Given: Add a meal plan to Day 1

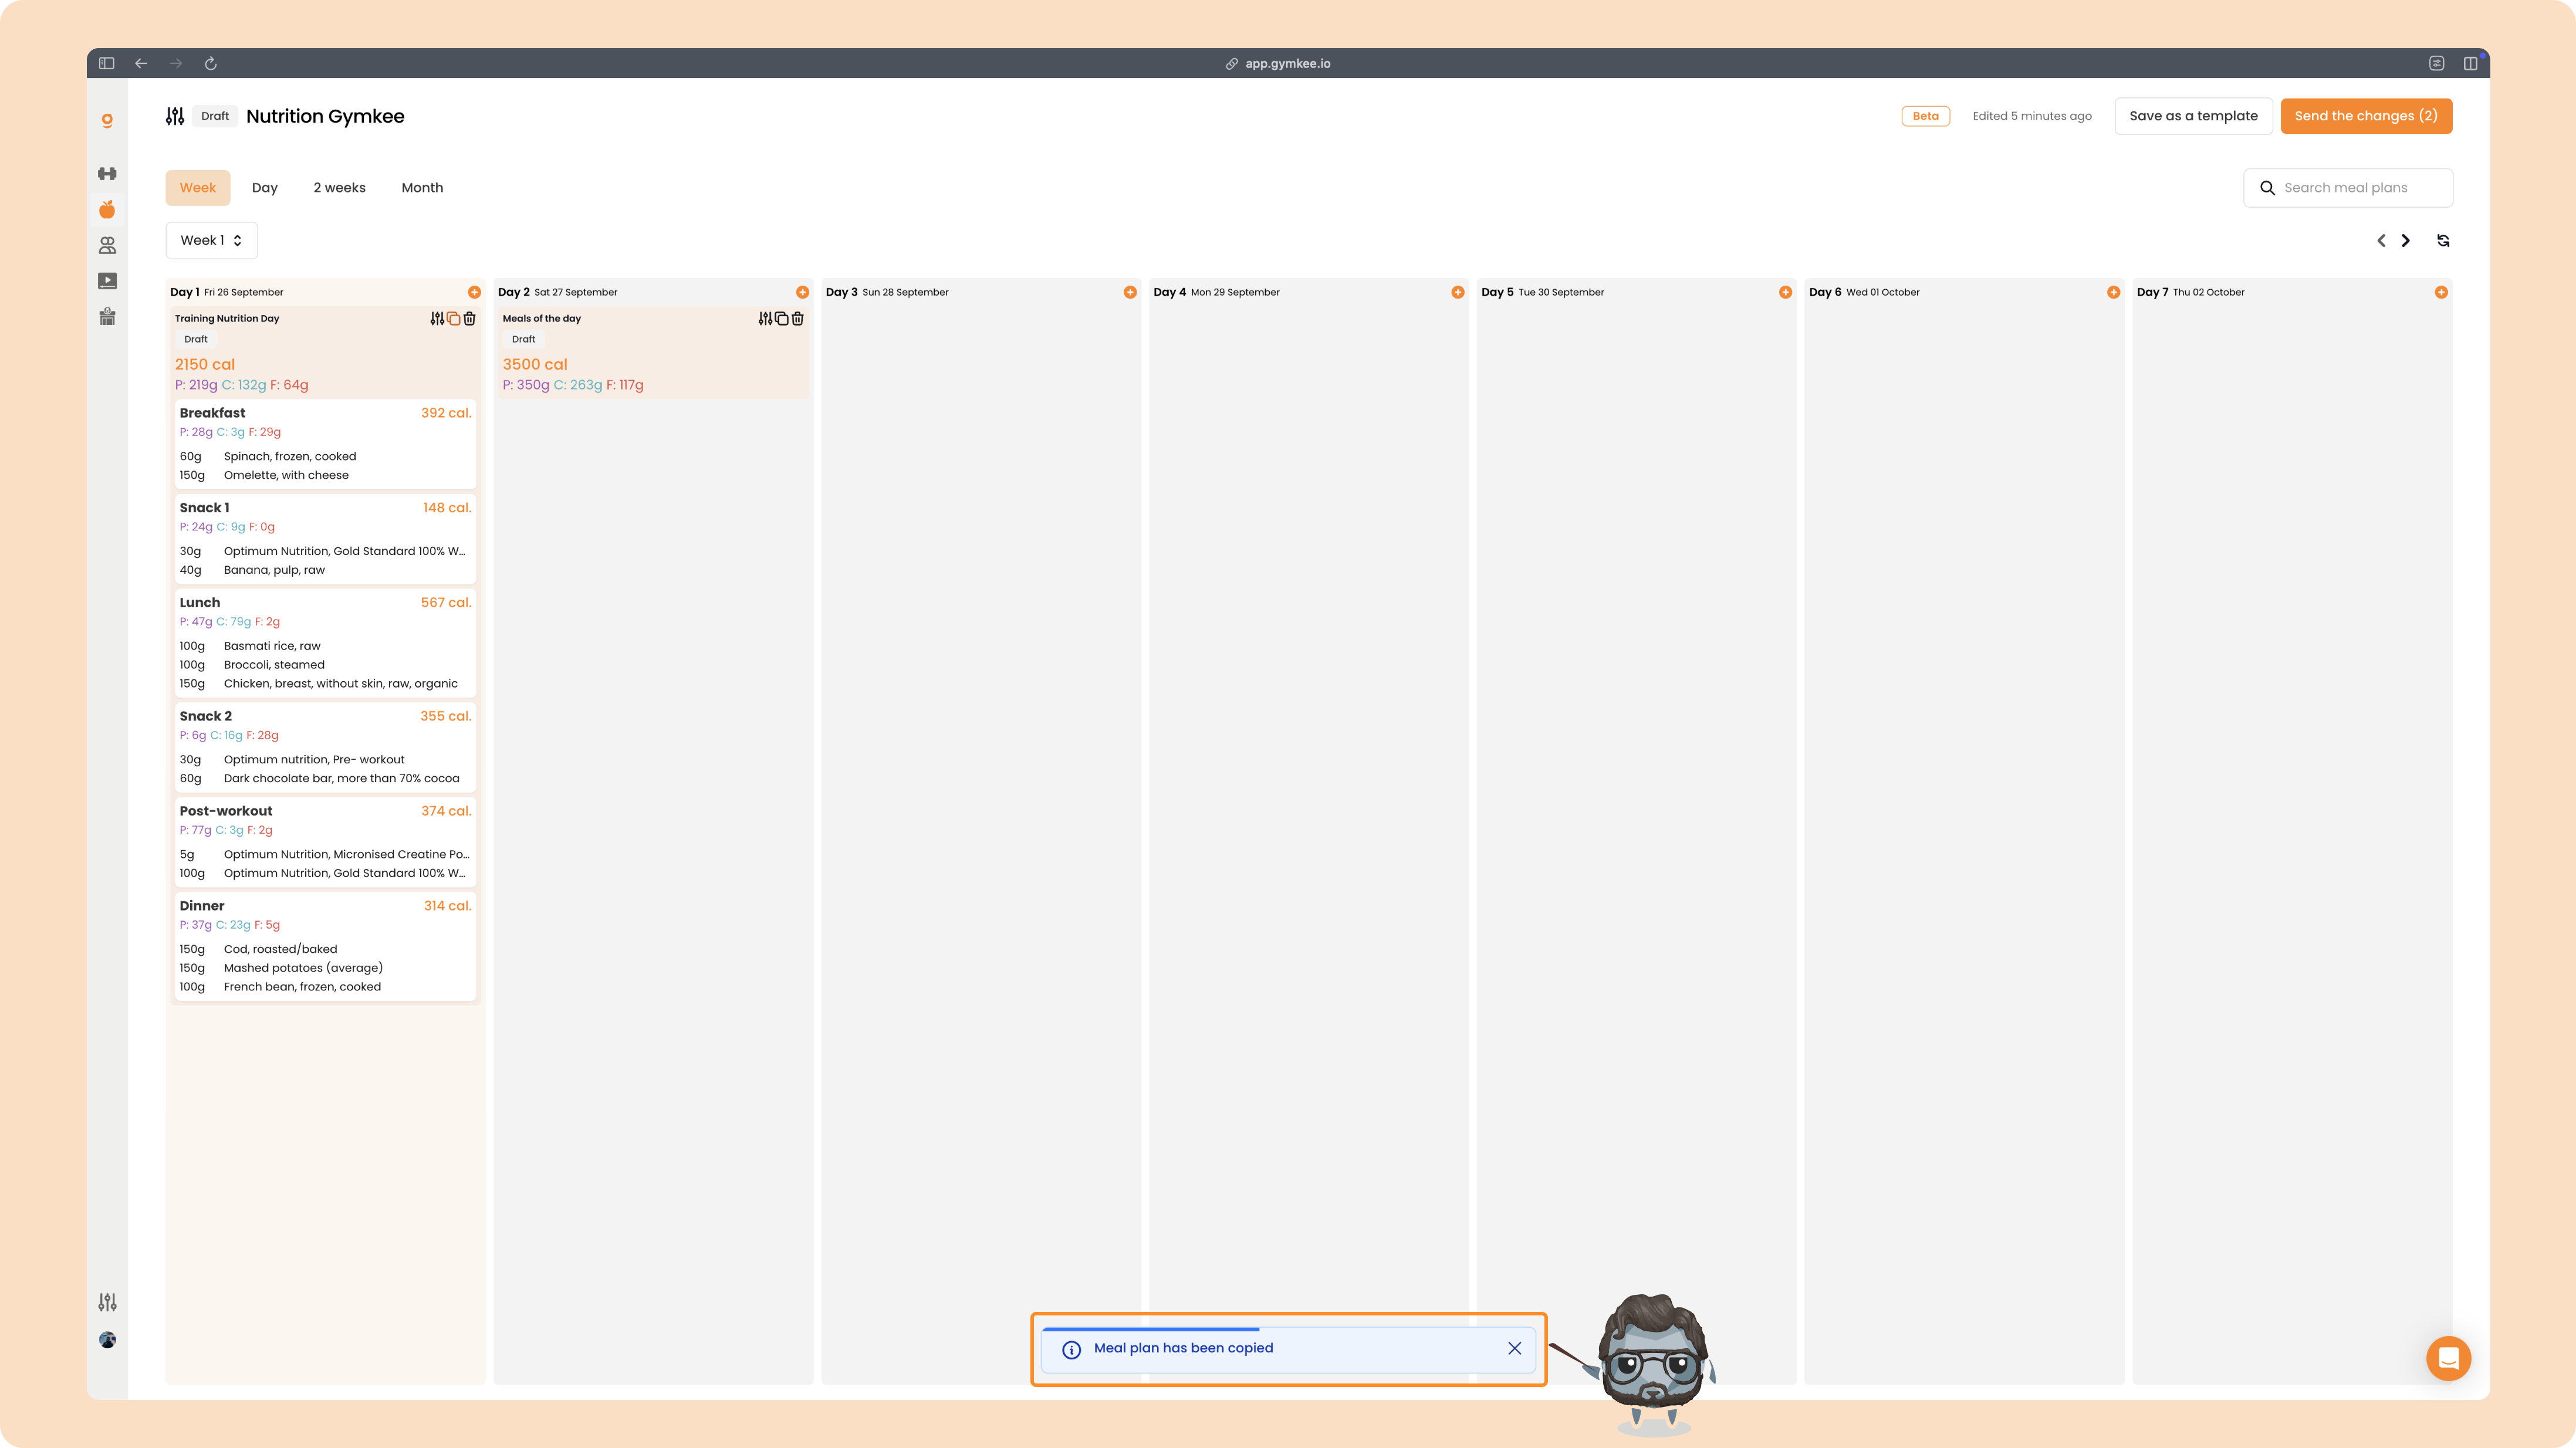Looking at the screenshot, I should [474, 292].
